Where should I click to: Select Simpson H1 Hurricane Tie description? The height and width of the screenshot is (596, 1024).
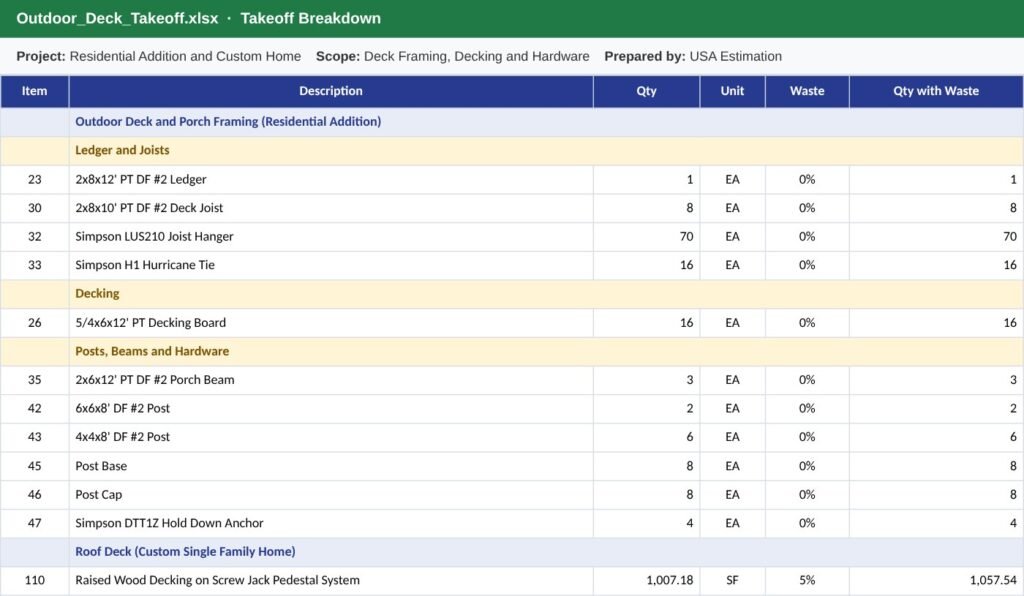pyautogui.click(x=331, y=266)
